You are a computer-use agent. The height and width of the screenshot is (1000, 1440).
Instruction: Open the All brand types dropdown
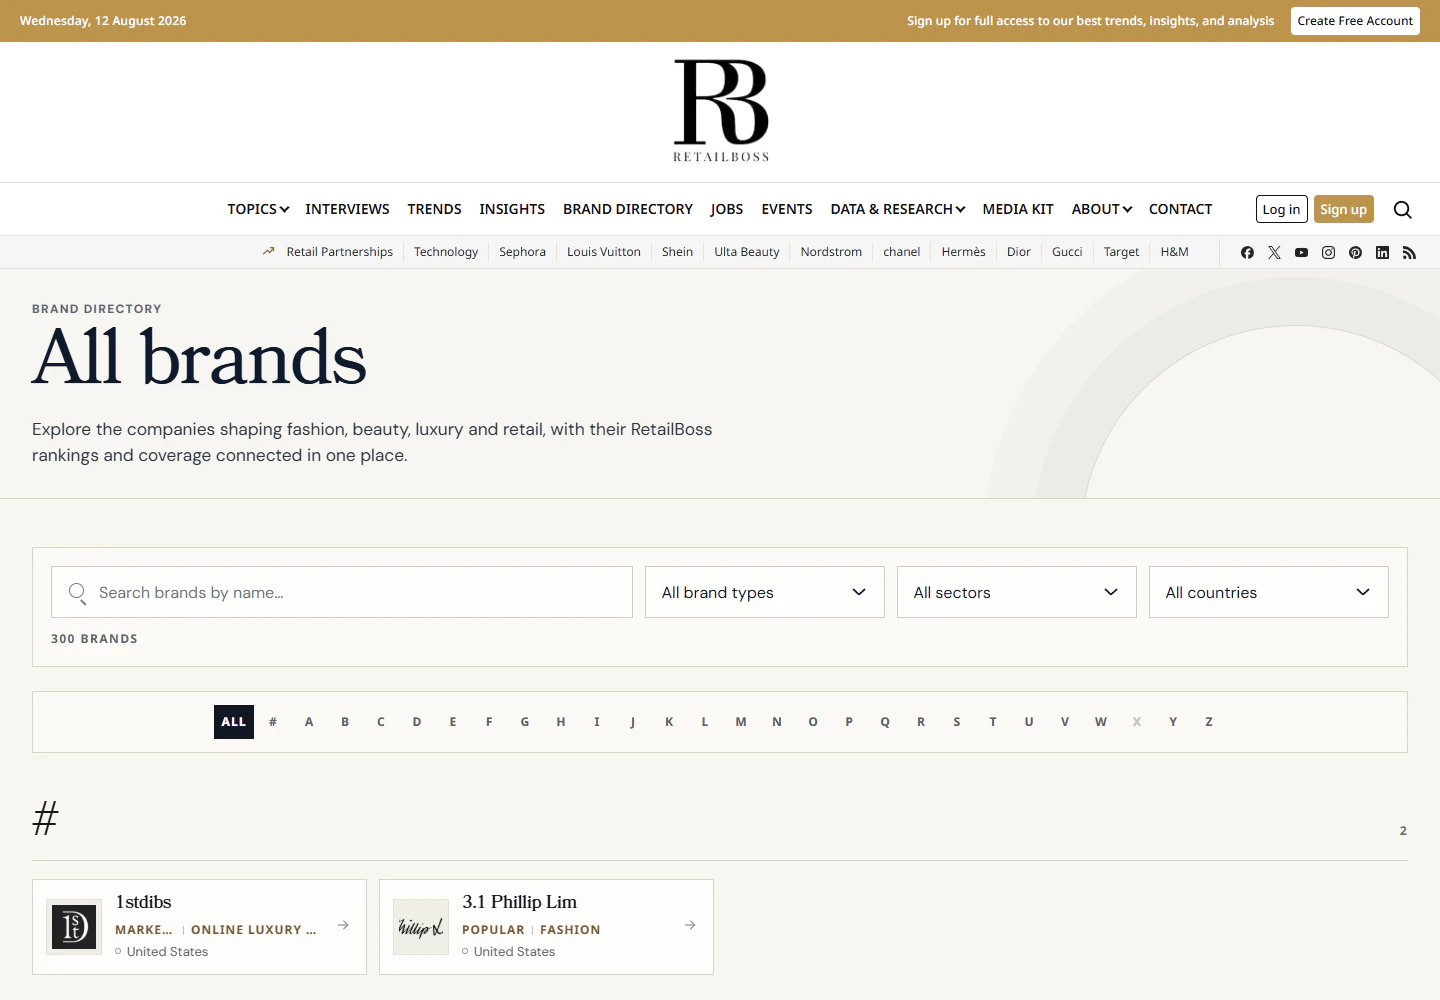(x=765, y=592)
